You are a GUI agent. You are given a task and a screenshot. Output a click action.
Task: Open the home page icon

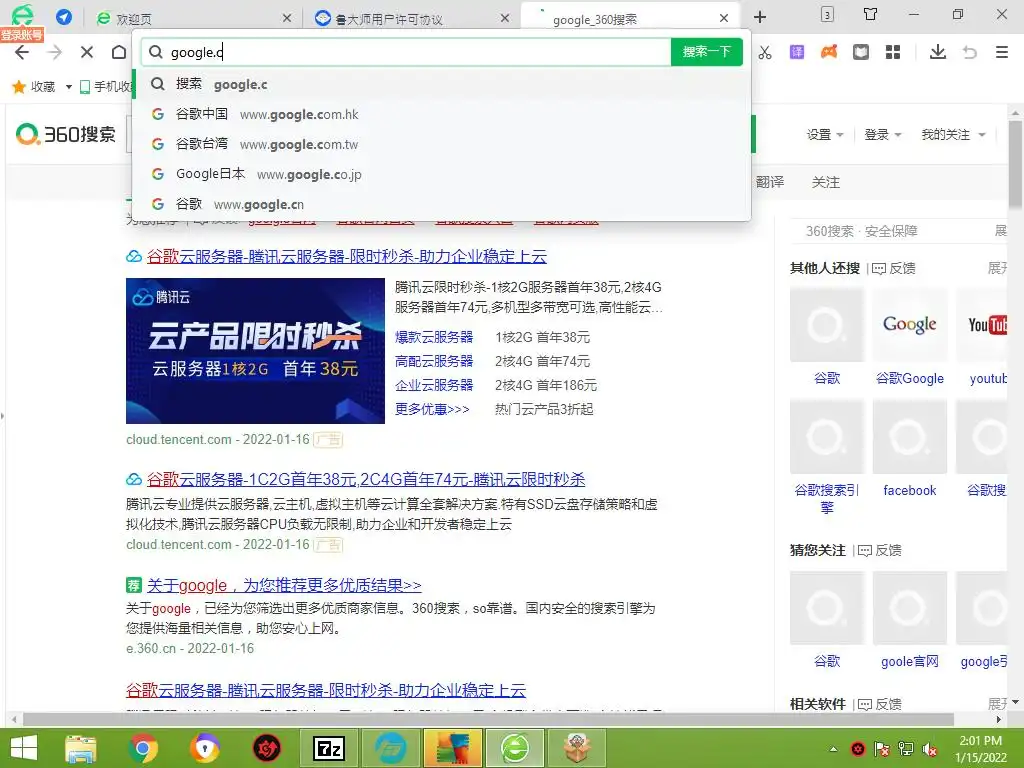tap(119, 52)
